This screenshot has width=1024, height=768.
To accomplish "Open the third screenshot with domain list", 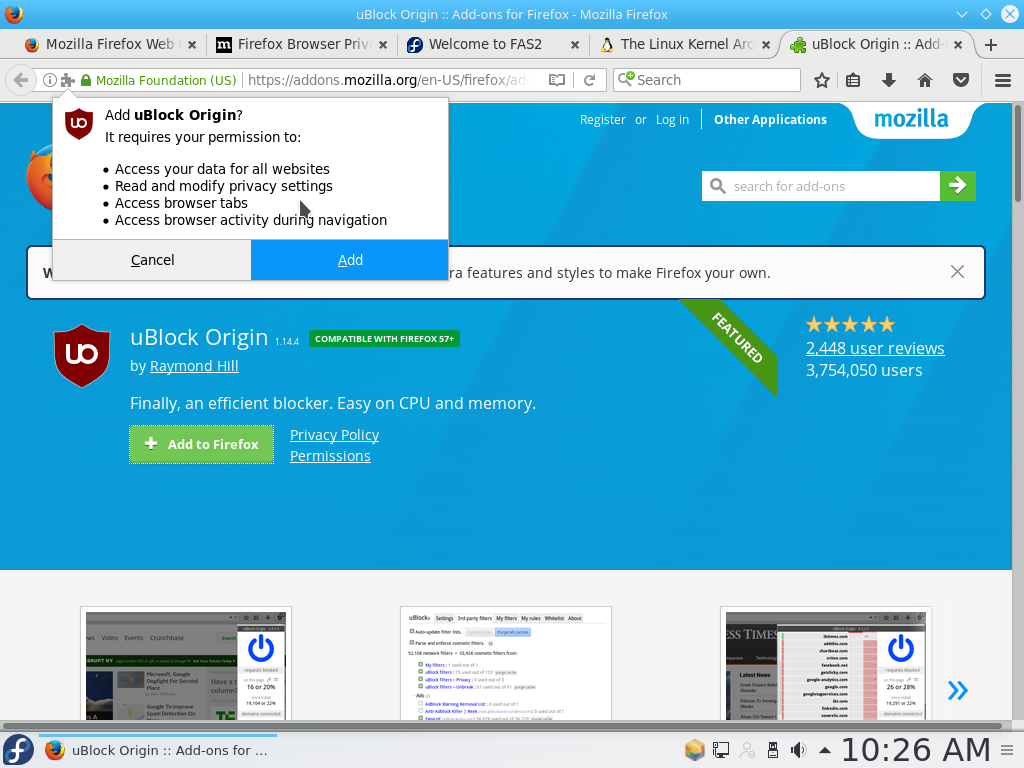I will coord(825,664).
